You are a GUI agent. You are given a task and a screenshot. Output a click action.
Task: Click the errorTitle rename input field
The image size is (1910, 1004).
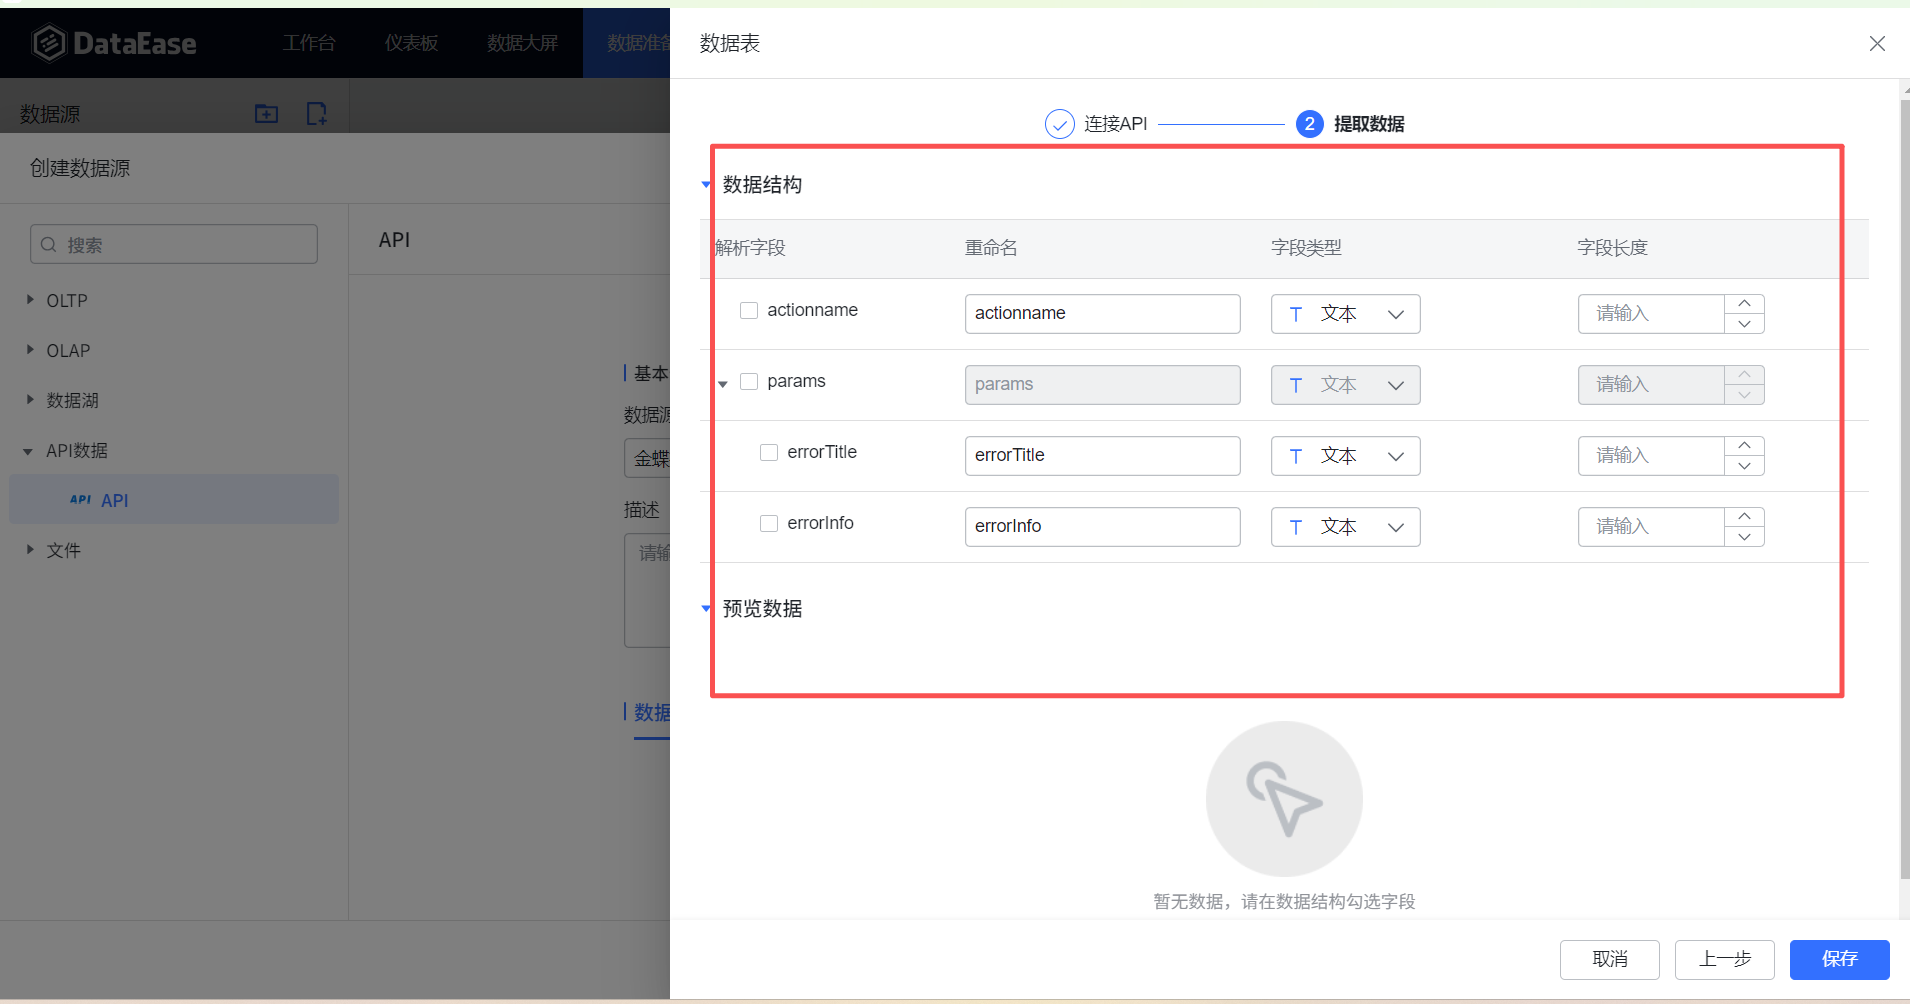tap(1102, 456)
